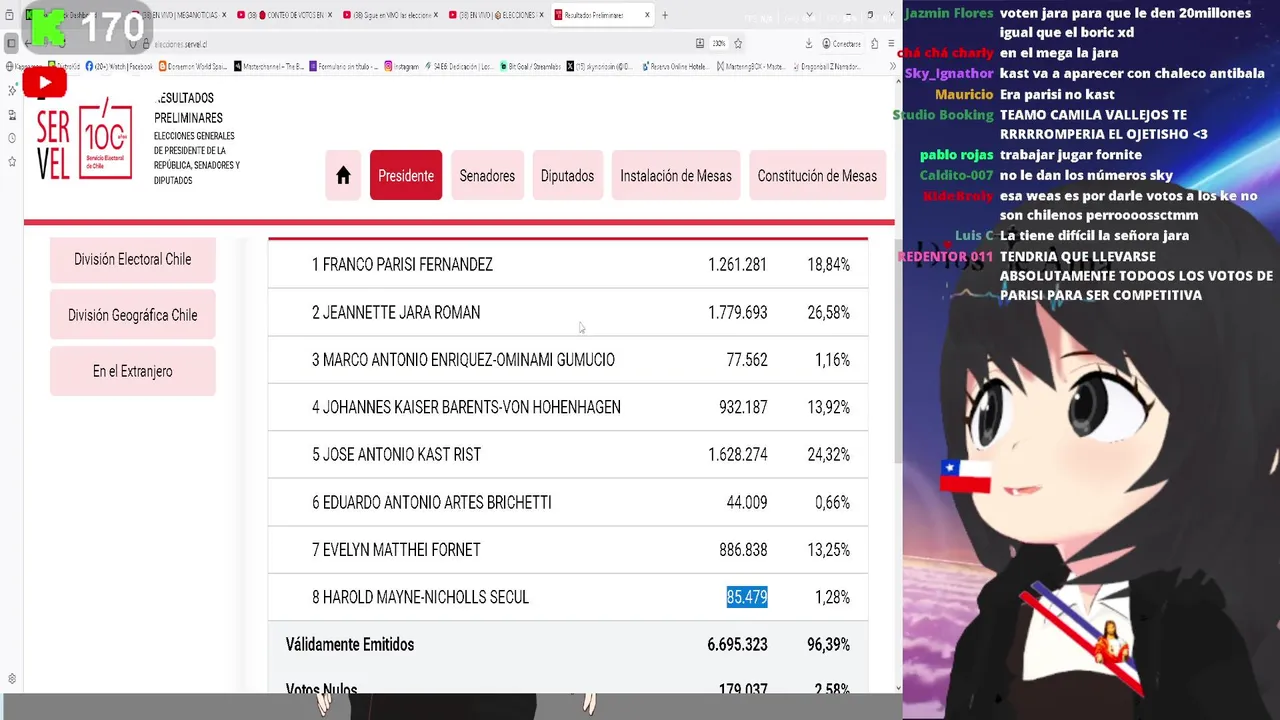
Task: Click chat username pablo rojas
Action: [x=956, y=155]
